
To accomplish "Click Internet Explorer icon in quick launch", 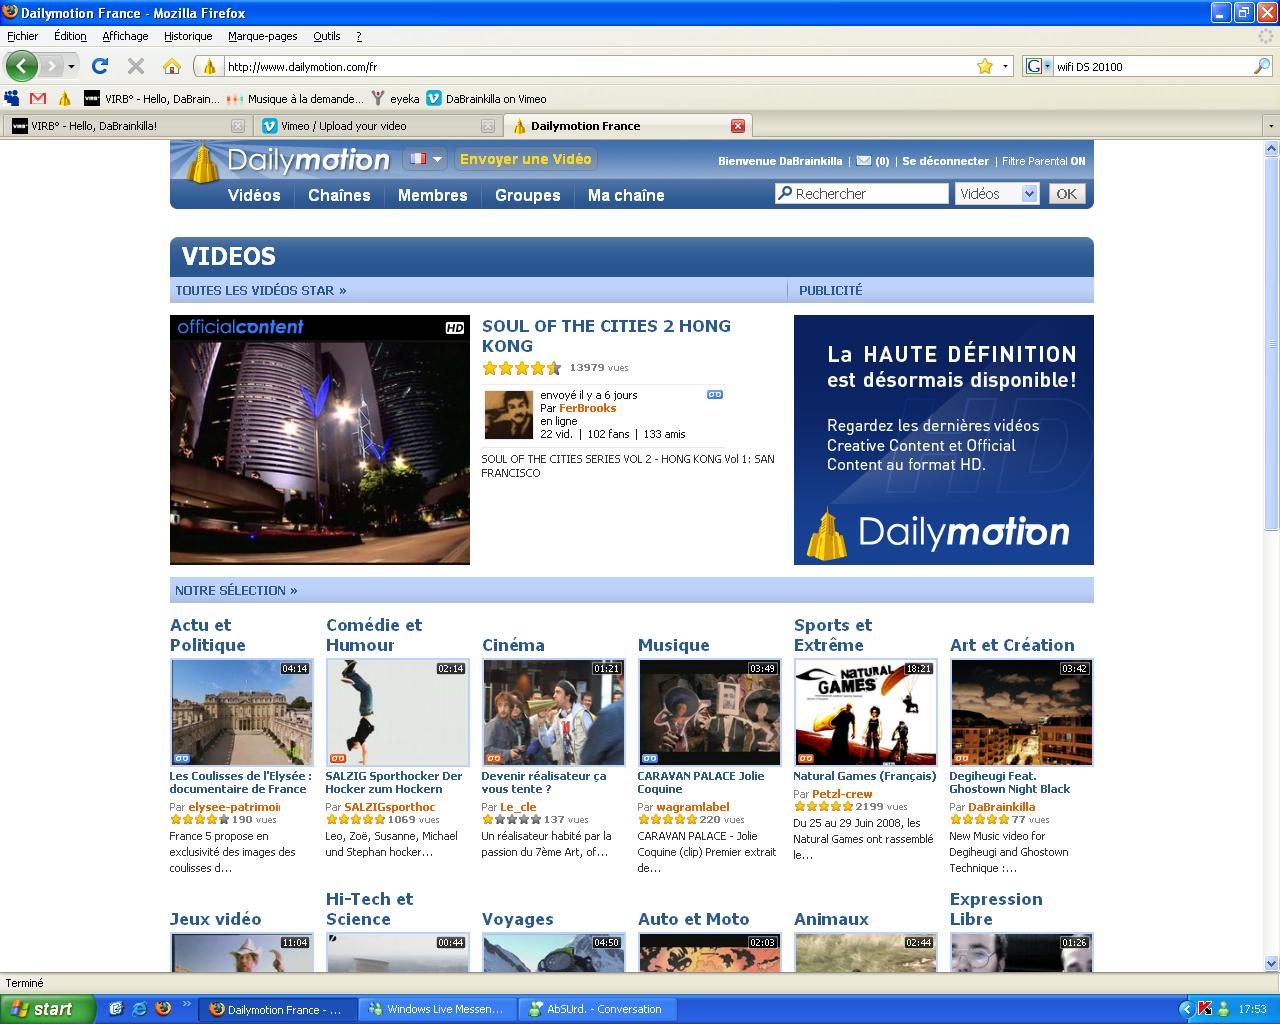I will point(140,1008).
